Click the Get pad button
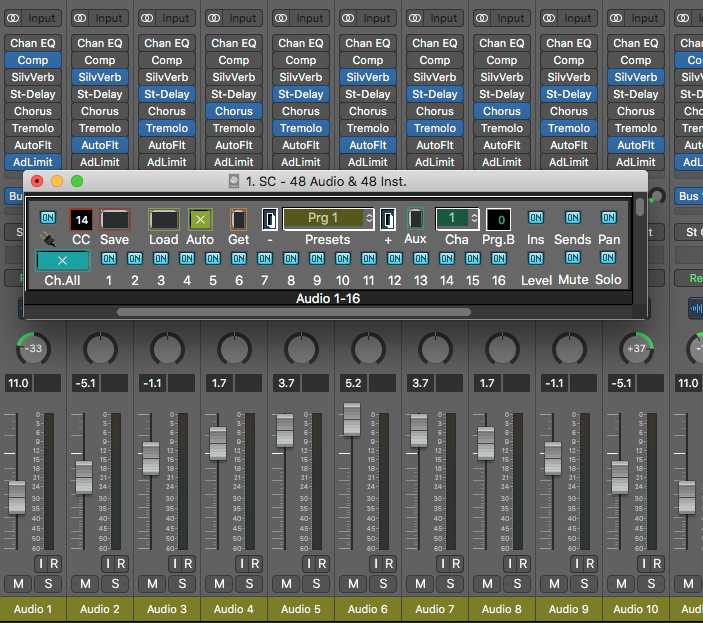Image resolution: width=703 pixels, height=623 pixels. 238,220
